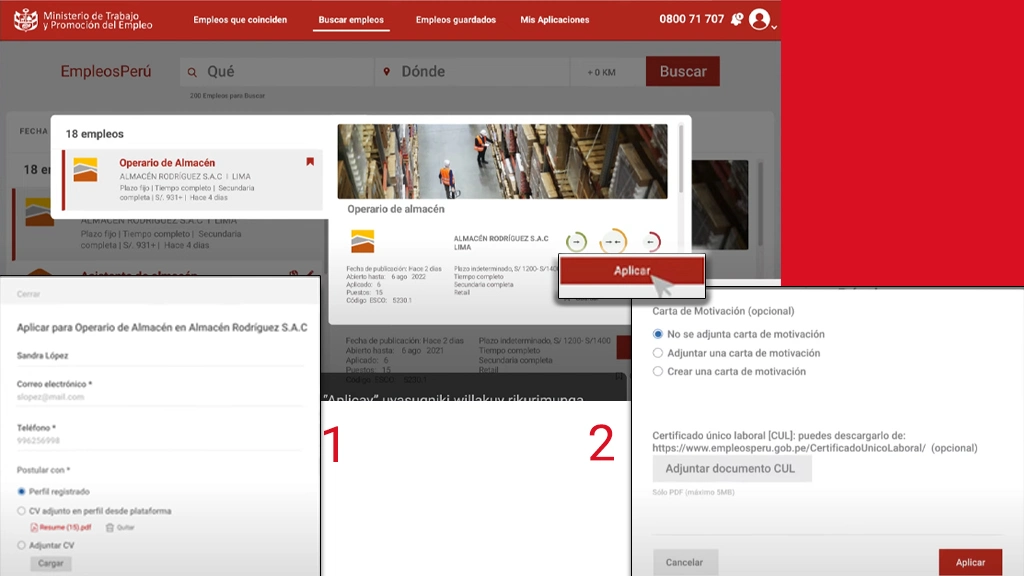Image resolution: width=1024 pixels, height=576 pixels.
Task: Click 'Carta de Motivación (opcional)' heading
Action: pos(723,311)
